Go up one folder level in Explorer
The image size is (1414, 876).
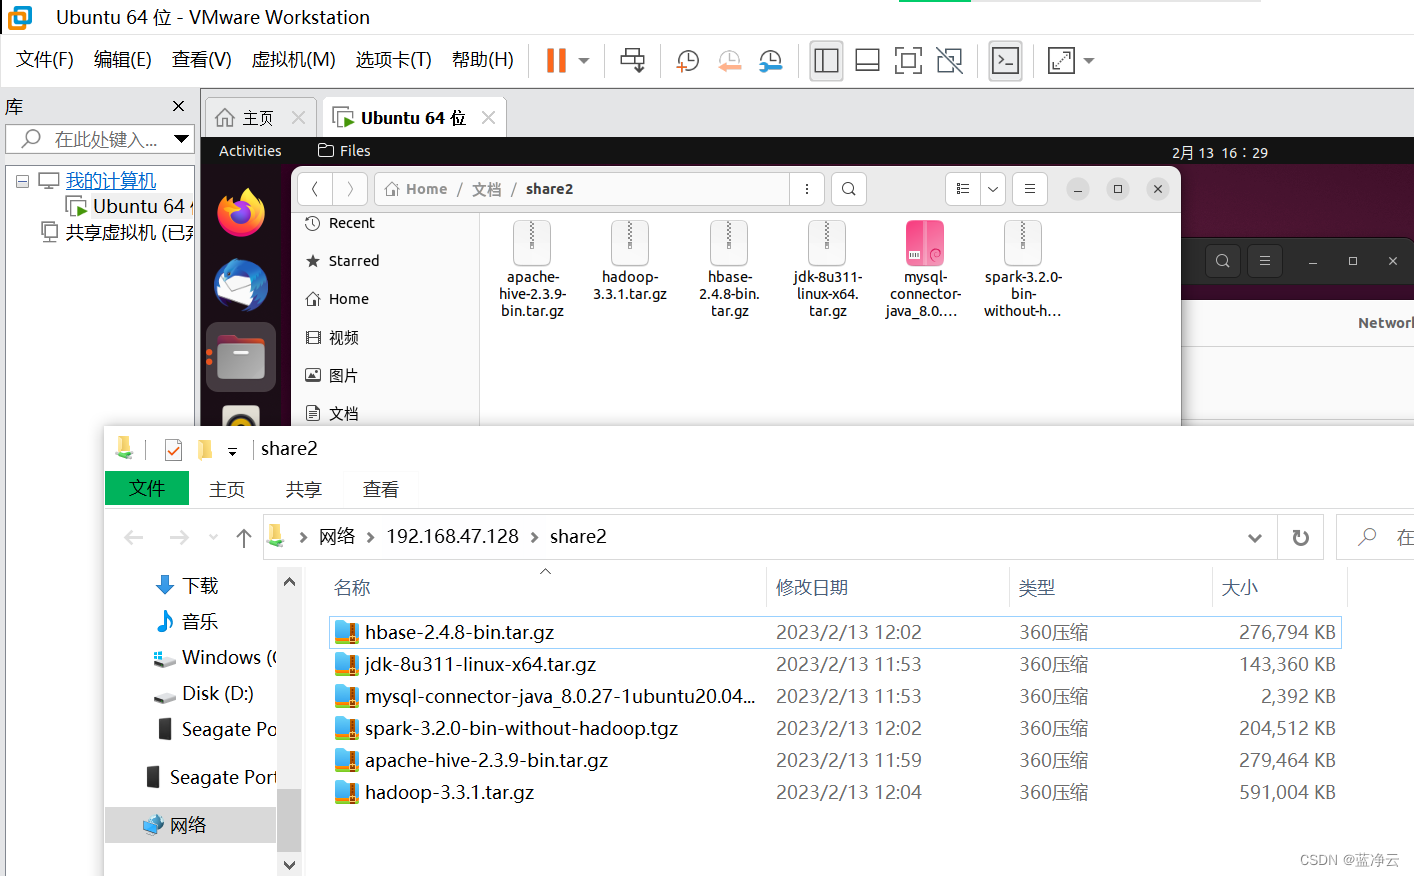coord(243,538)
